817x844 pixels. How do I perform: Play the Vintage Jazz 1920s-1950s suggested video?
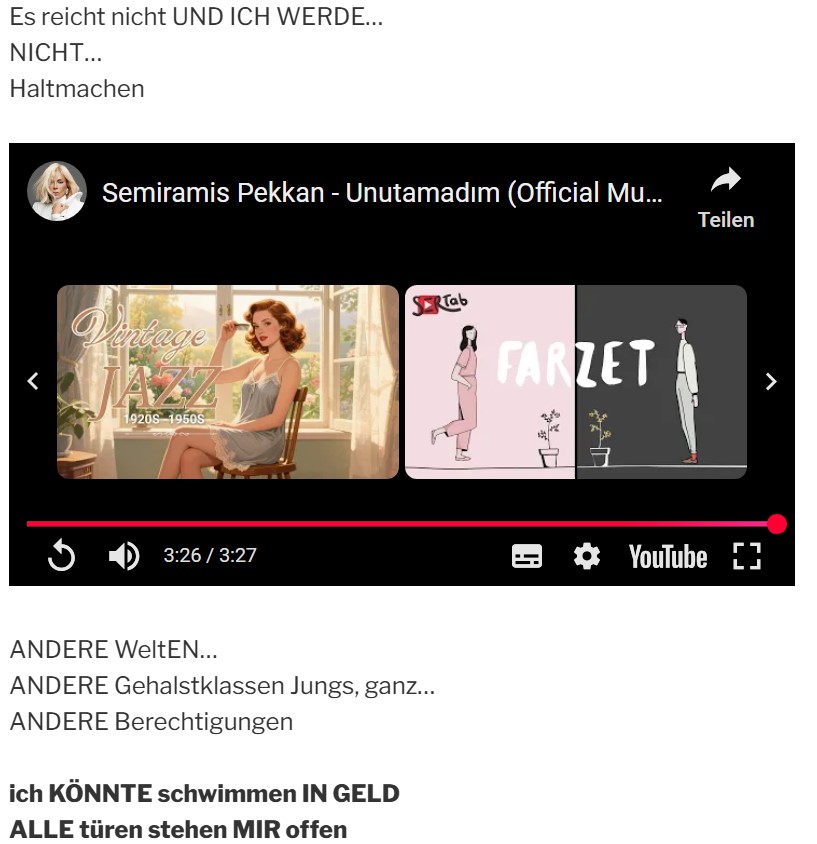228,382
